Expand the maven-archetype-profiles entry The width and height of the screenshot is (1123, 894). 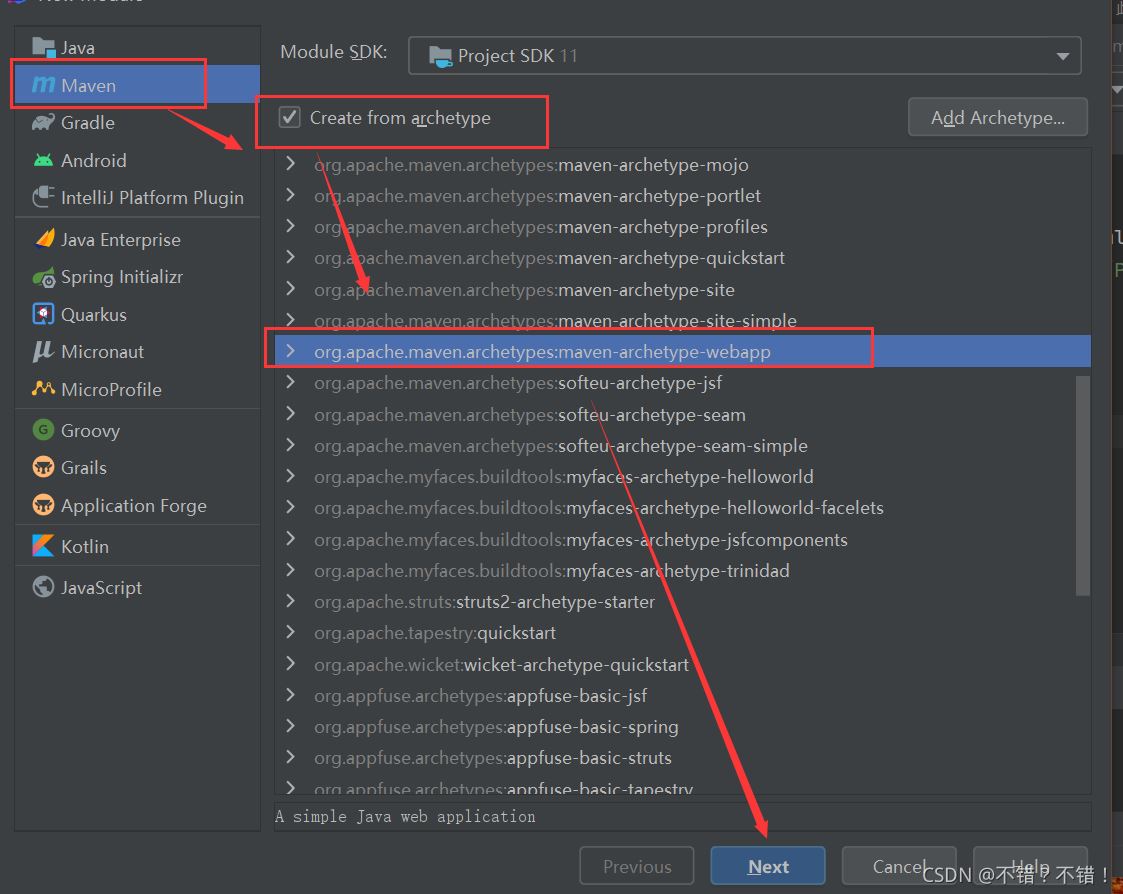(x=290, y=226)
